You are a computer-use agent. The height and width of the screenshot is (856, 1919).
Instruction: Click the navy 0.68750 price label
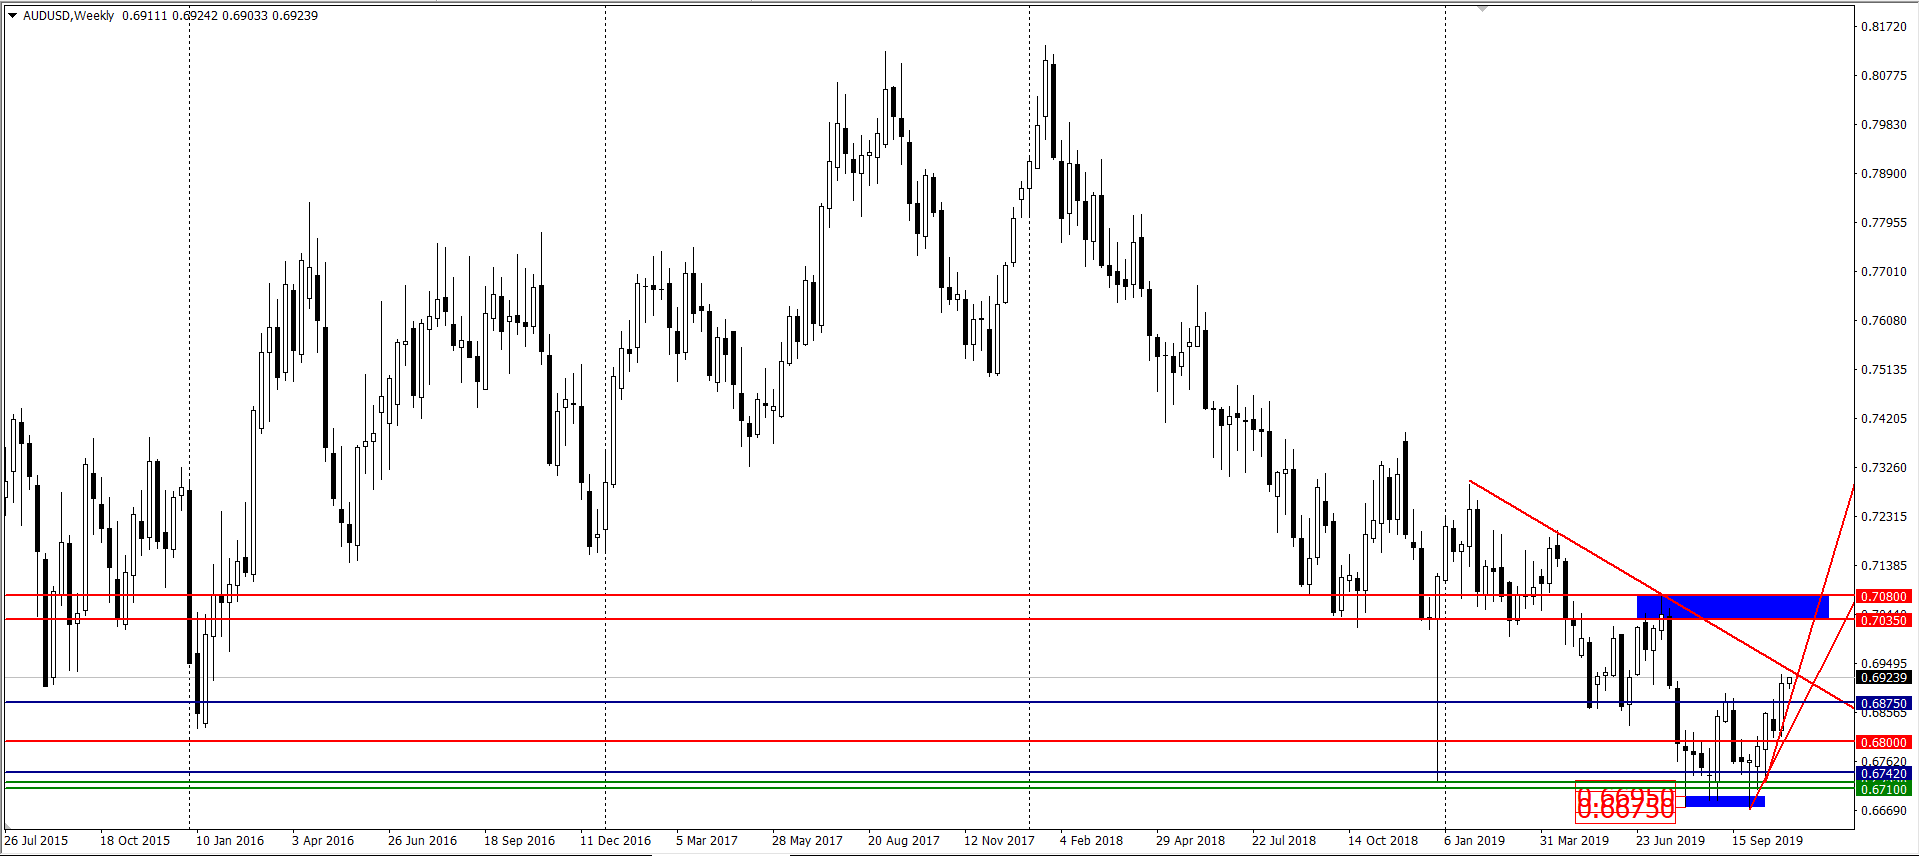1883,704
